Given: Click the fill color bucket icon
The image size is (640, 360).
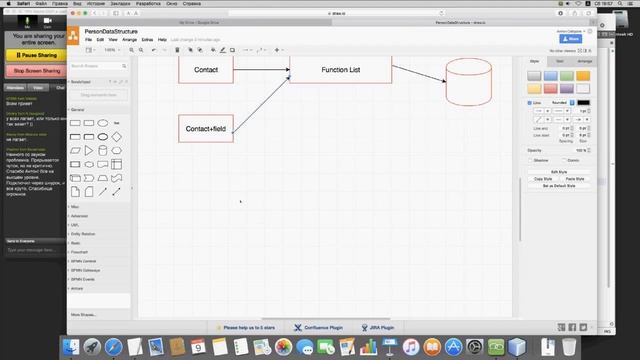Looking at the screenshot, I should pos(213,50).
